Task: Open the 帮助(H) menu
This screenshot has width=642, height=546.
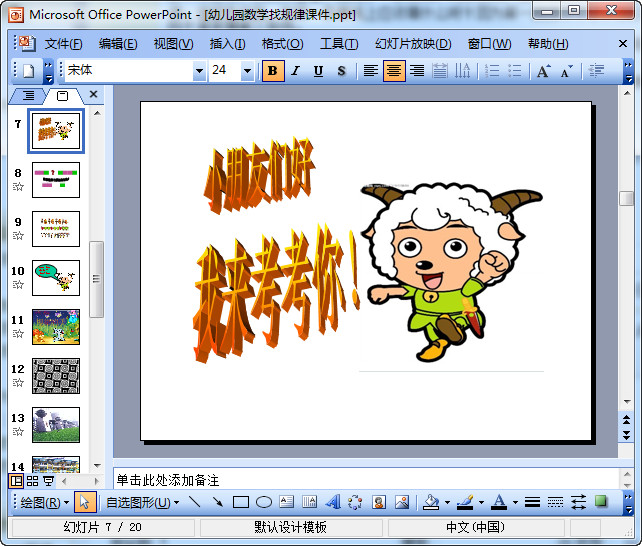Action: point(548,44)
